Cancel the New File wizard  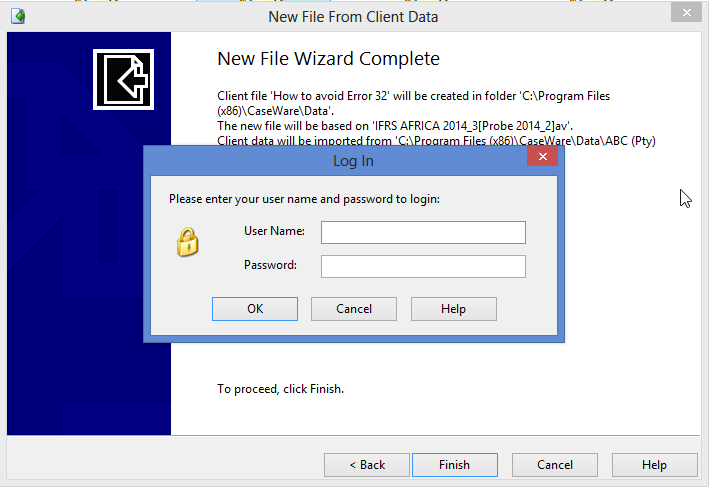[555, 465]
